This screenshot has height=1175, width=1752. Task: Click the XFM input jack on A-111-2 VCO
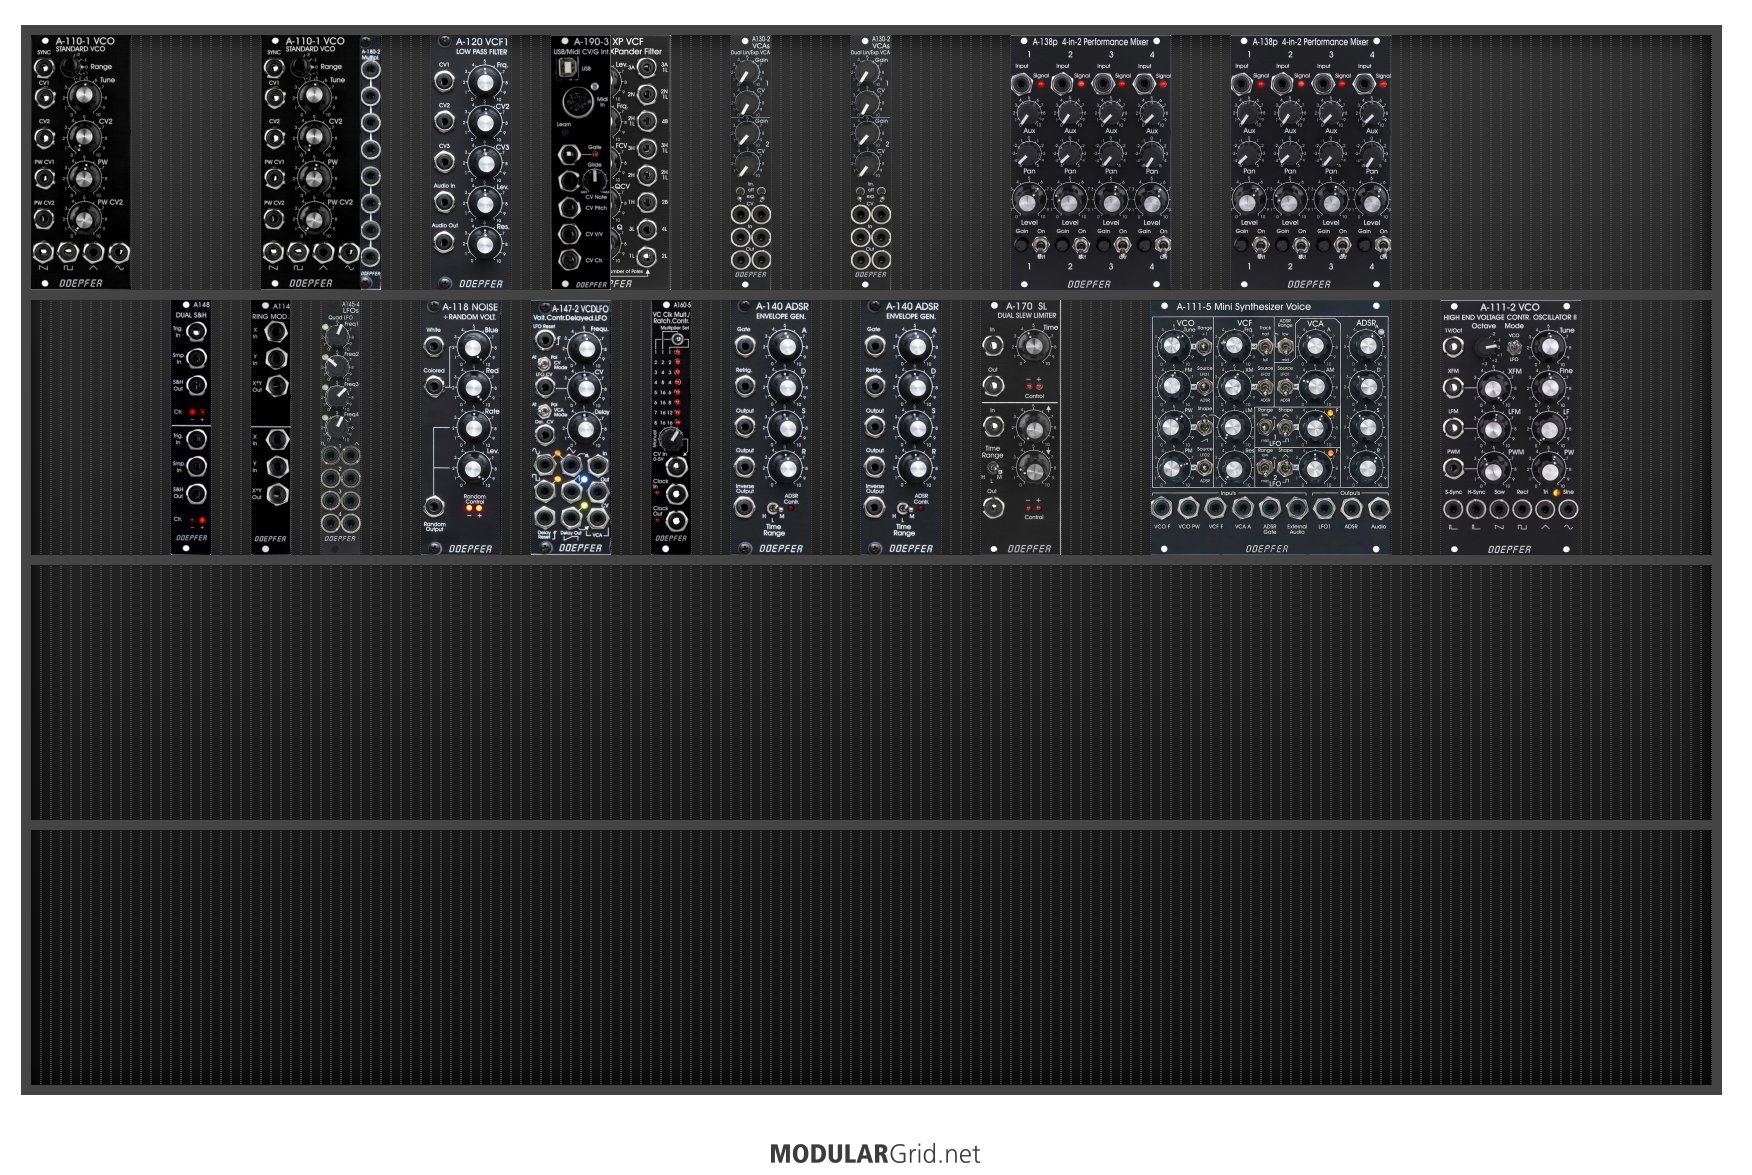[1453, 387]
